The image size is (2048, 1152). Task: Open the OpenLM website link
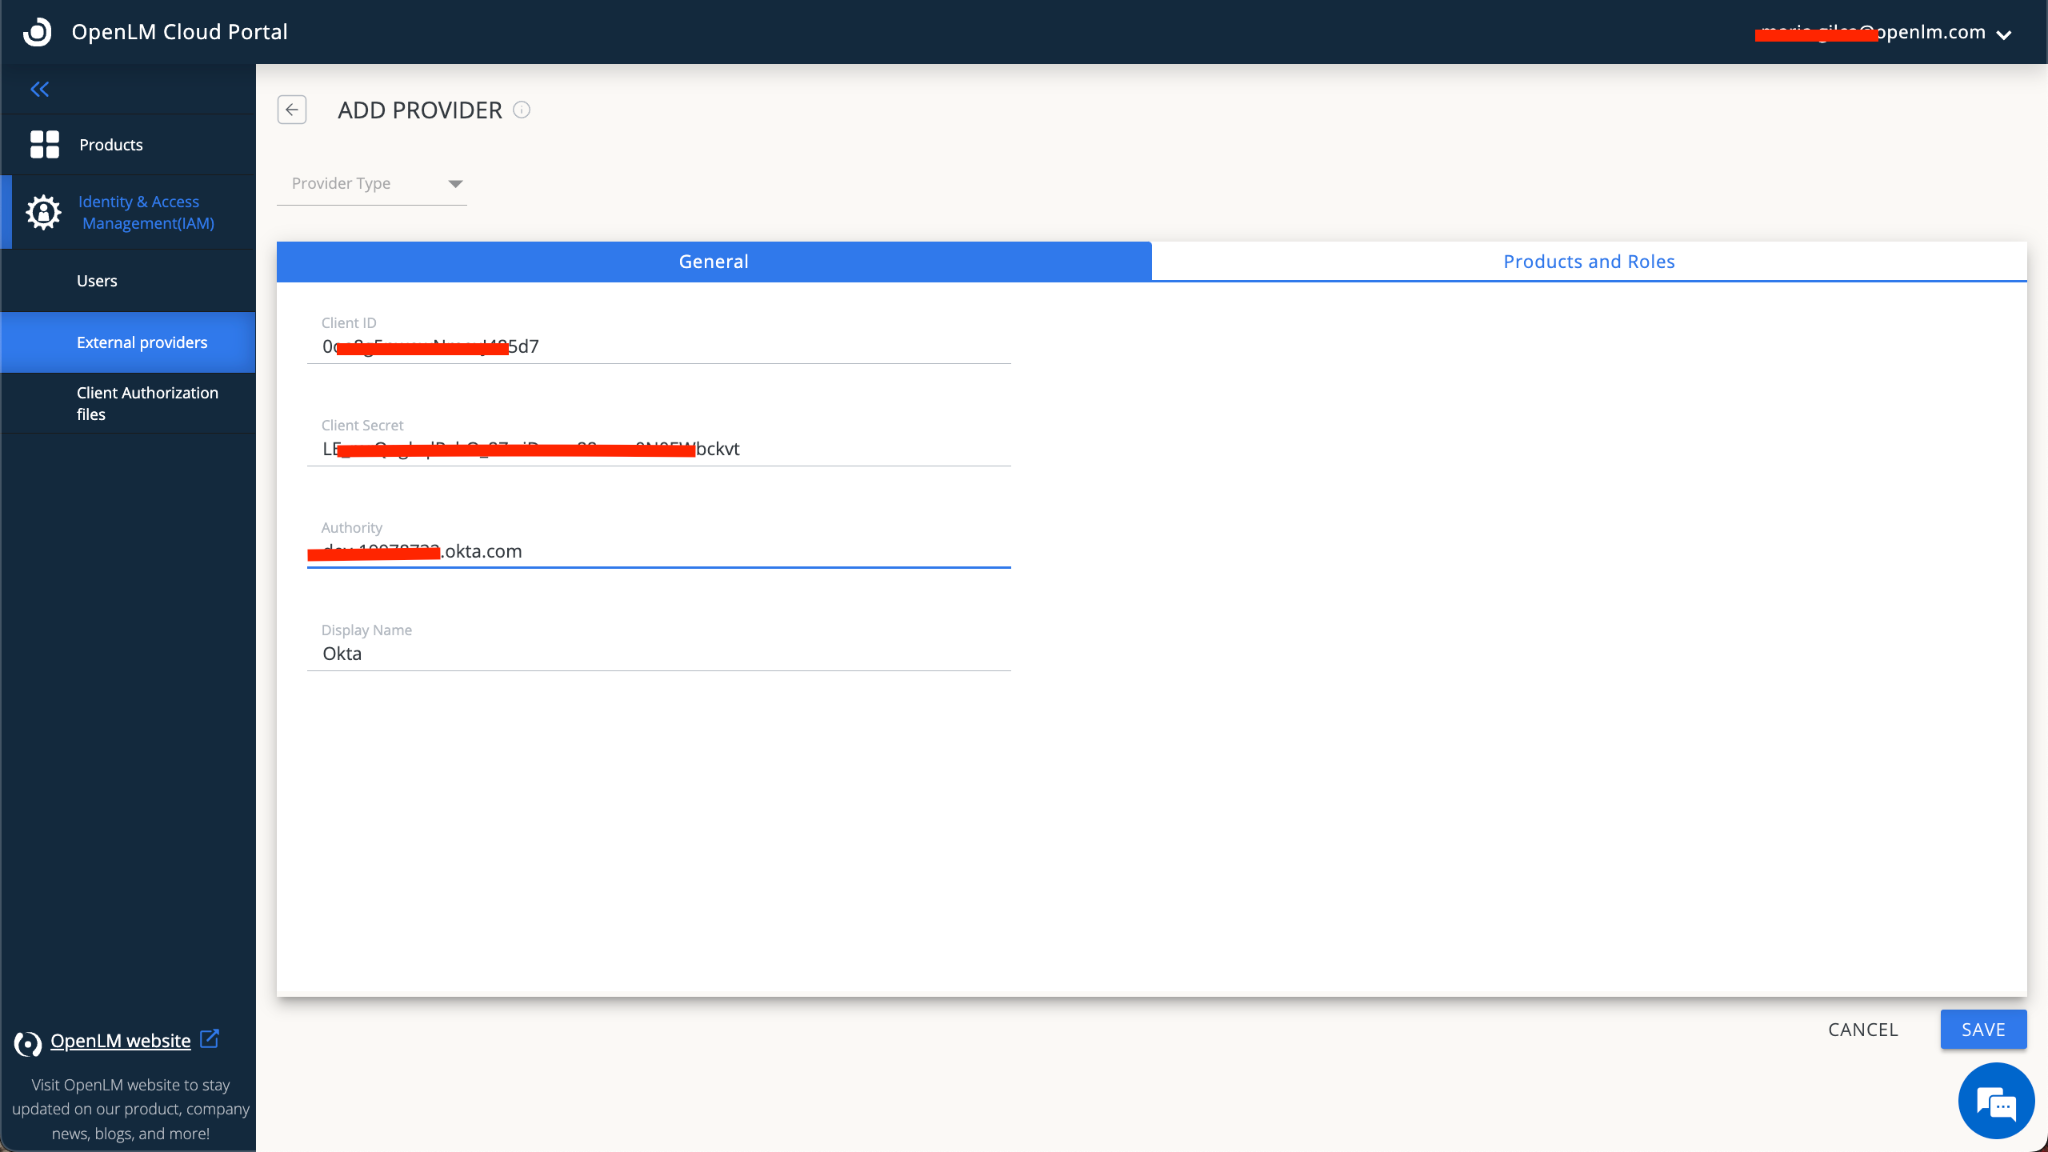pos(120,1041)
